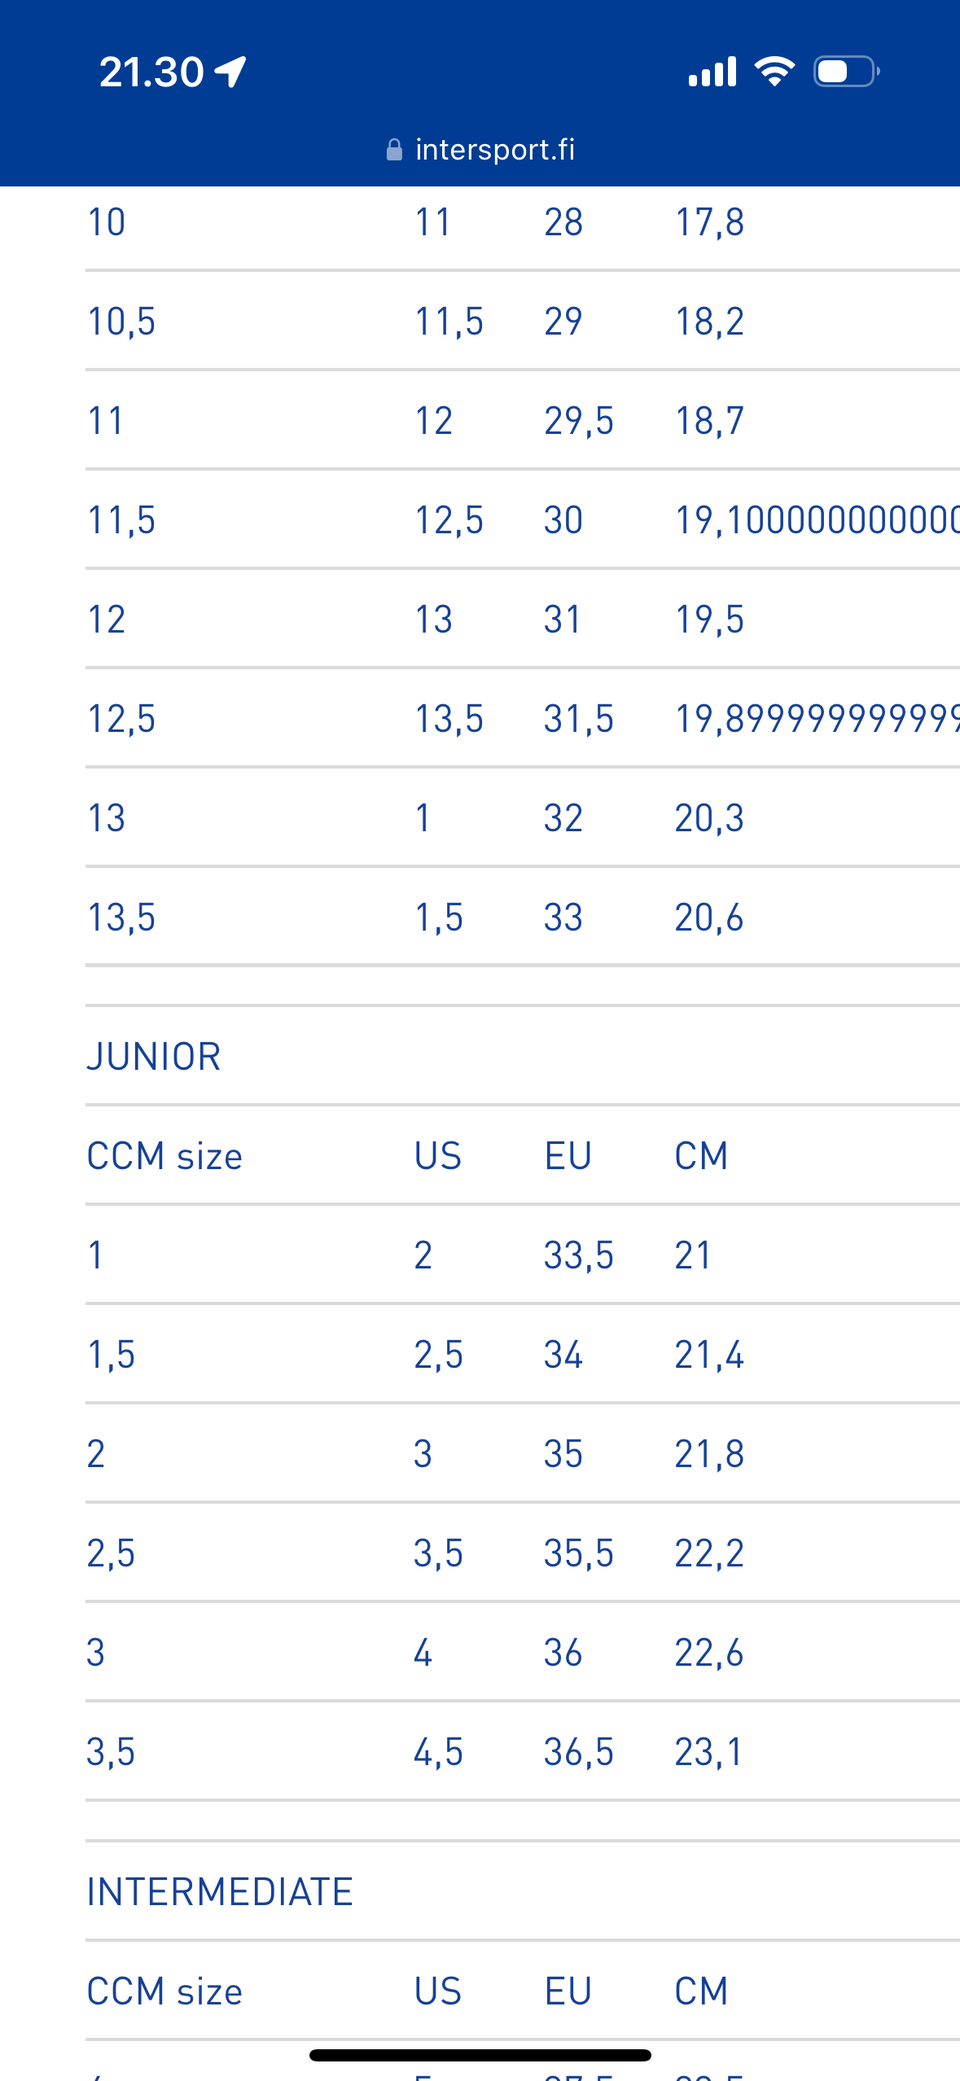Image resolution: width=960 pixels, height=2081 pixels.
Task: Tap the EU column header in Junior table
Action: pyautogui.click(x=568, y=1156)
